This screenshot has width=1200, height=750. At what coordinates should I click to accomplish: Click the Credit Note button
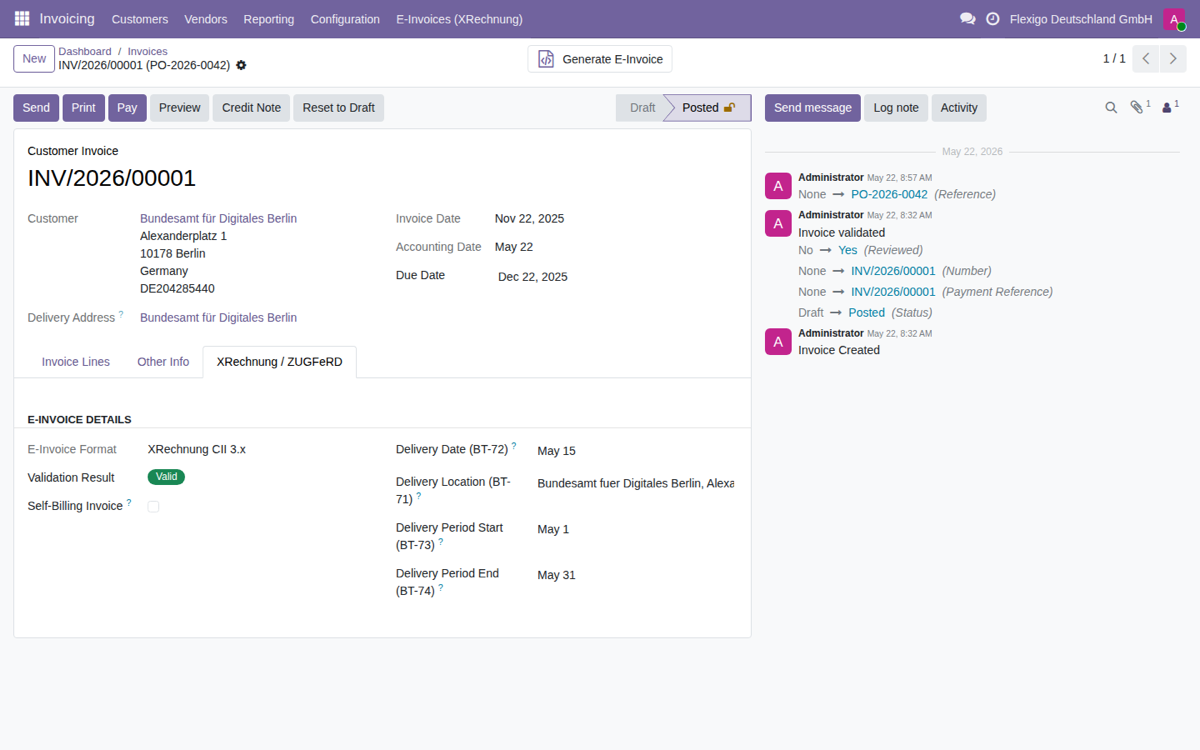coord(251,108)
